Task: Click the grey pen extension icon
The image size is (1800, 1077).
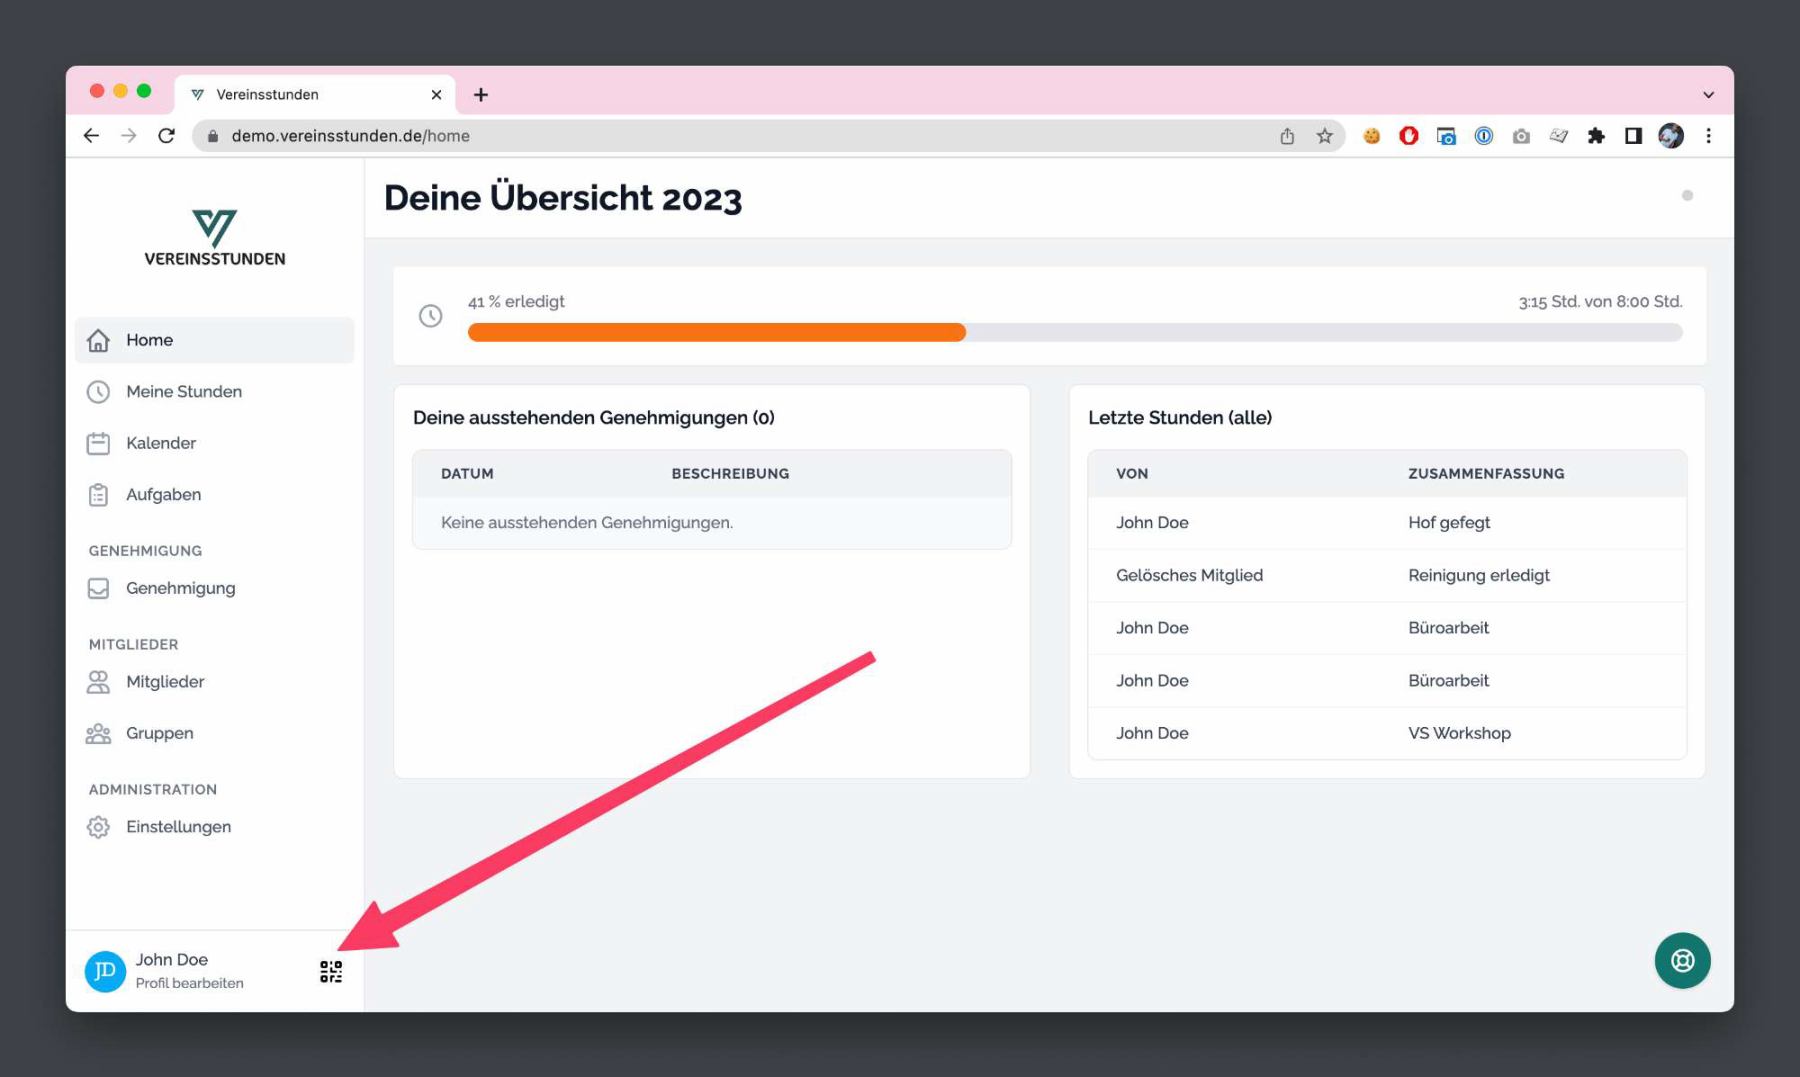Action: [x=1558, y=136]
